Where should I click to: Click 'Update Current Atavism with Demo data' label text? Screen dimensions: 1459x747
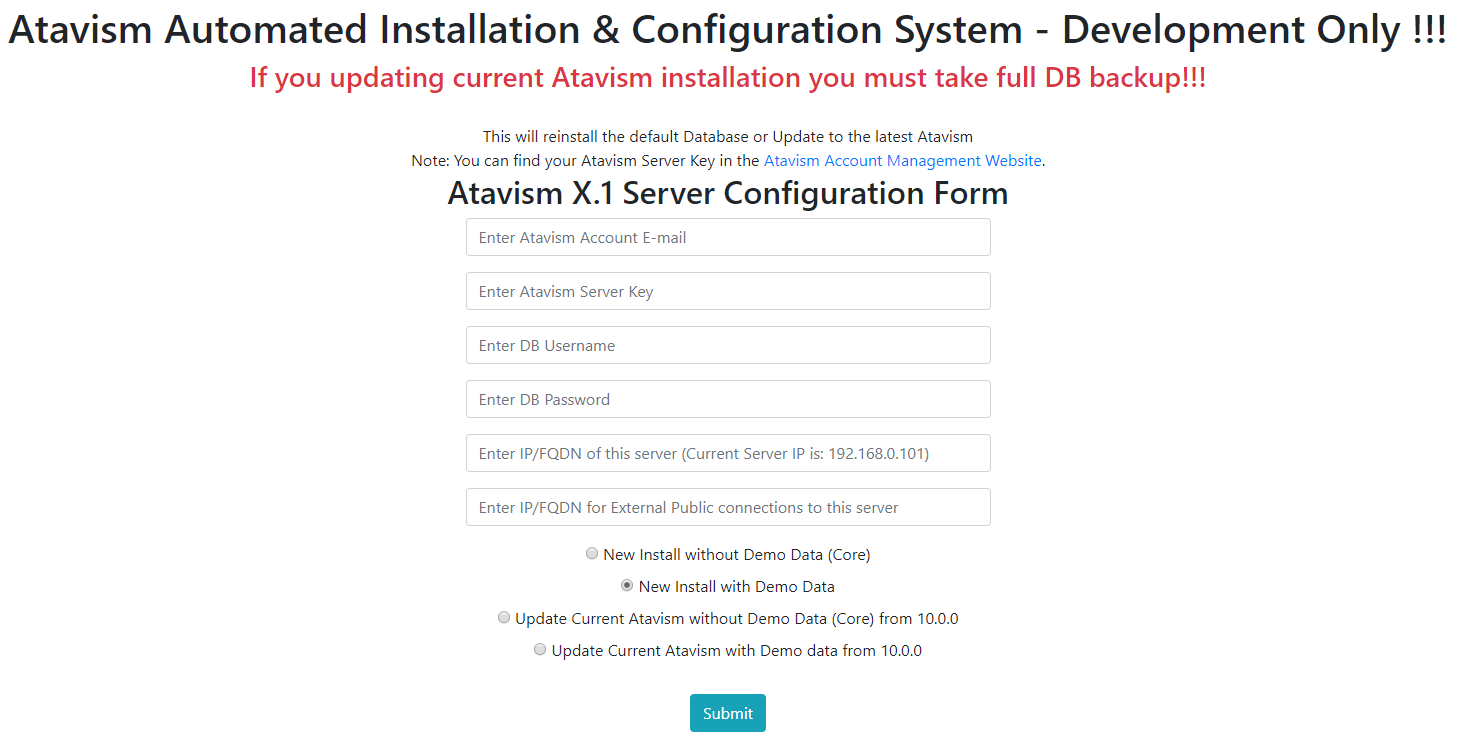[736, 651]
